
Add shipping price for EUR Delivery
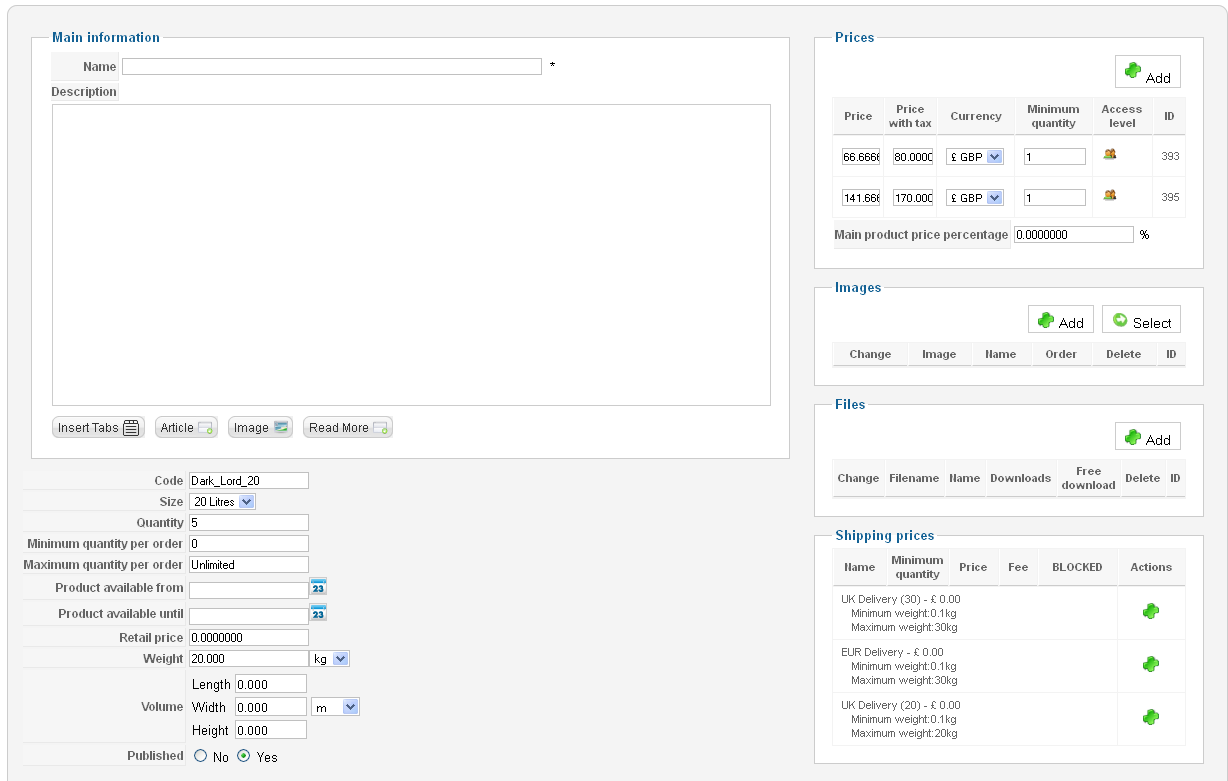pyautogui.click(x=1150, y=664)
